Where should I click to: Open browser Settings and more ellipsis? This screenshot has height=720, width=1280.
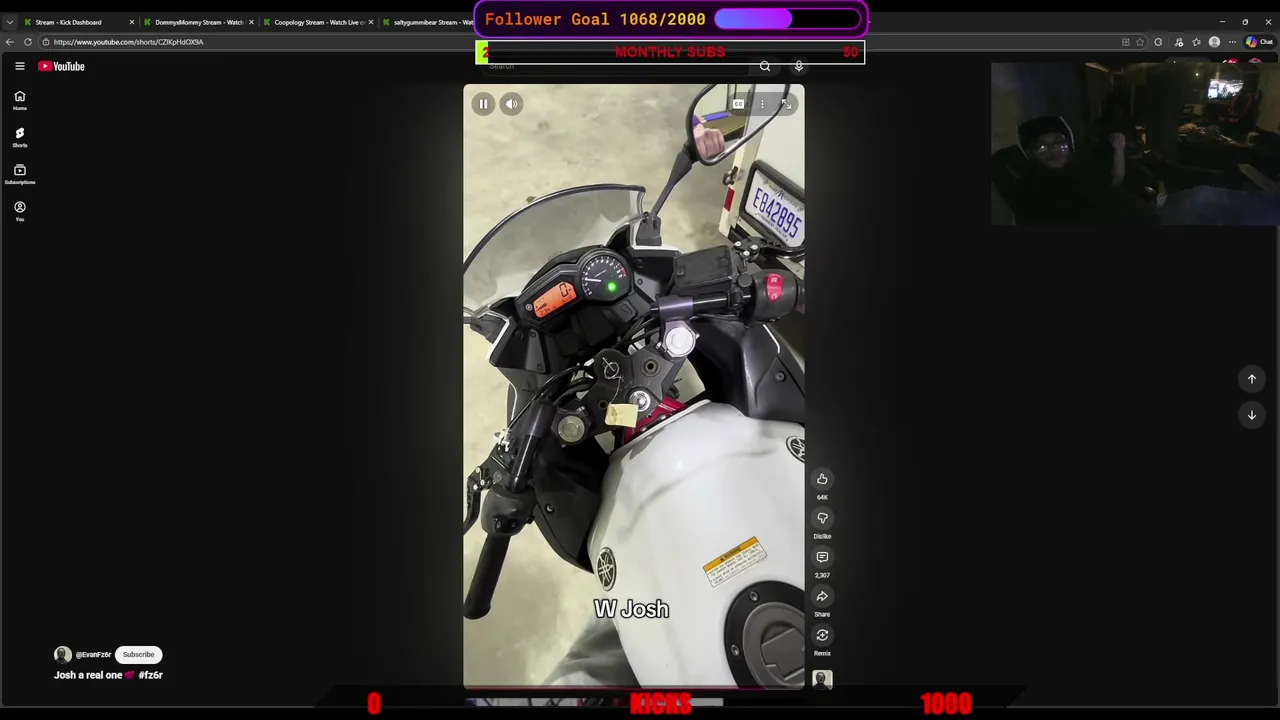(x=1232, y=42)
